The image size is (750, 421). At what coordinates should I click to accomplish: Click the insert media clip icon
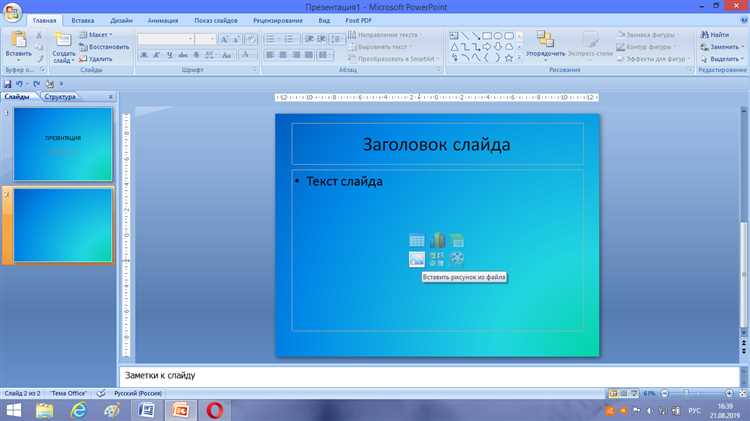click(457, 259)
